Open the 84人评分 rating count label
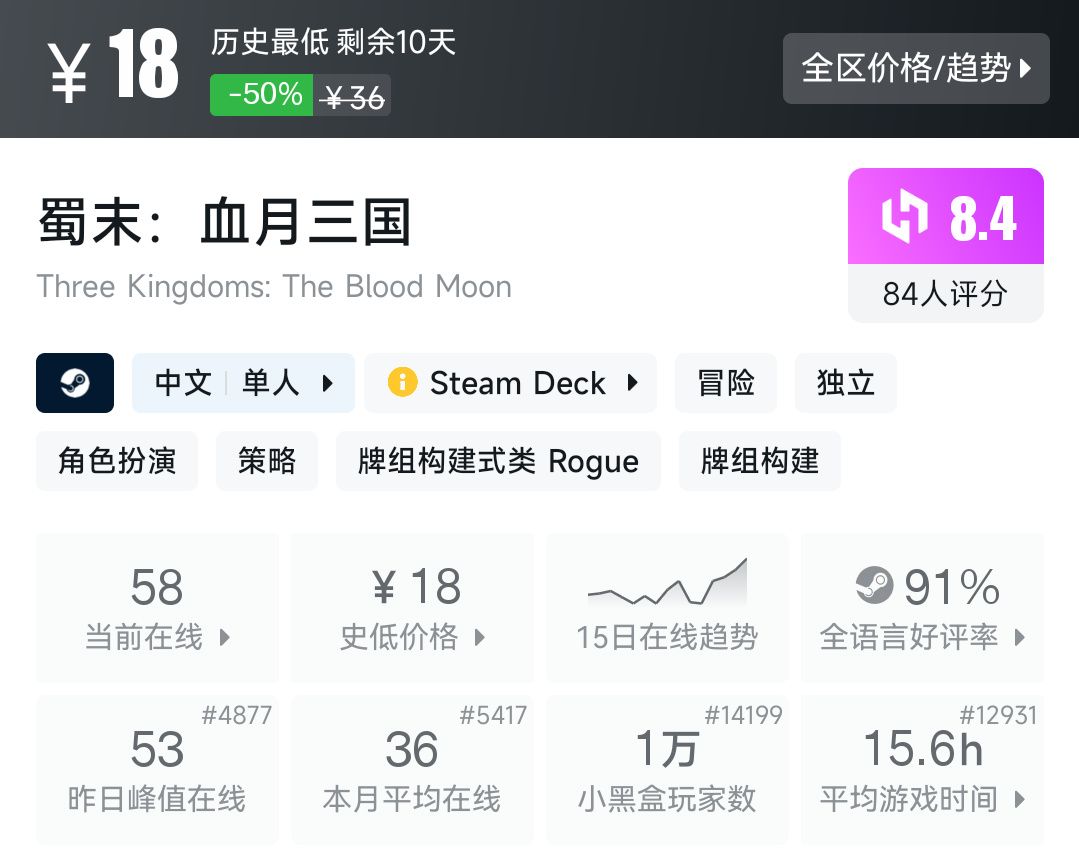 click(x=945, y=294)
